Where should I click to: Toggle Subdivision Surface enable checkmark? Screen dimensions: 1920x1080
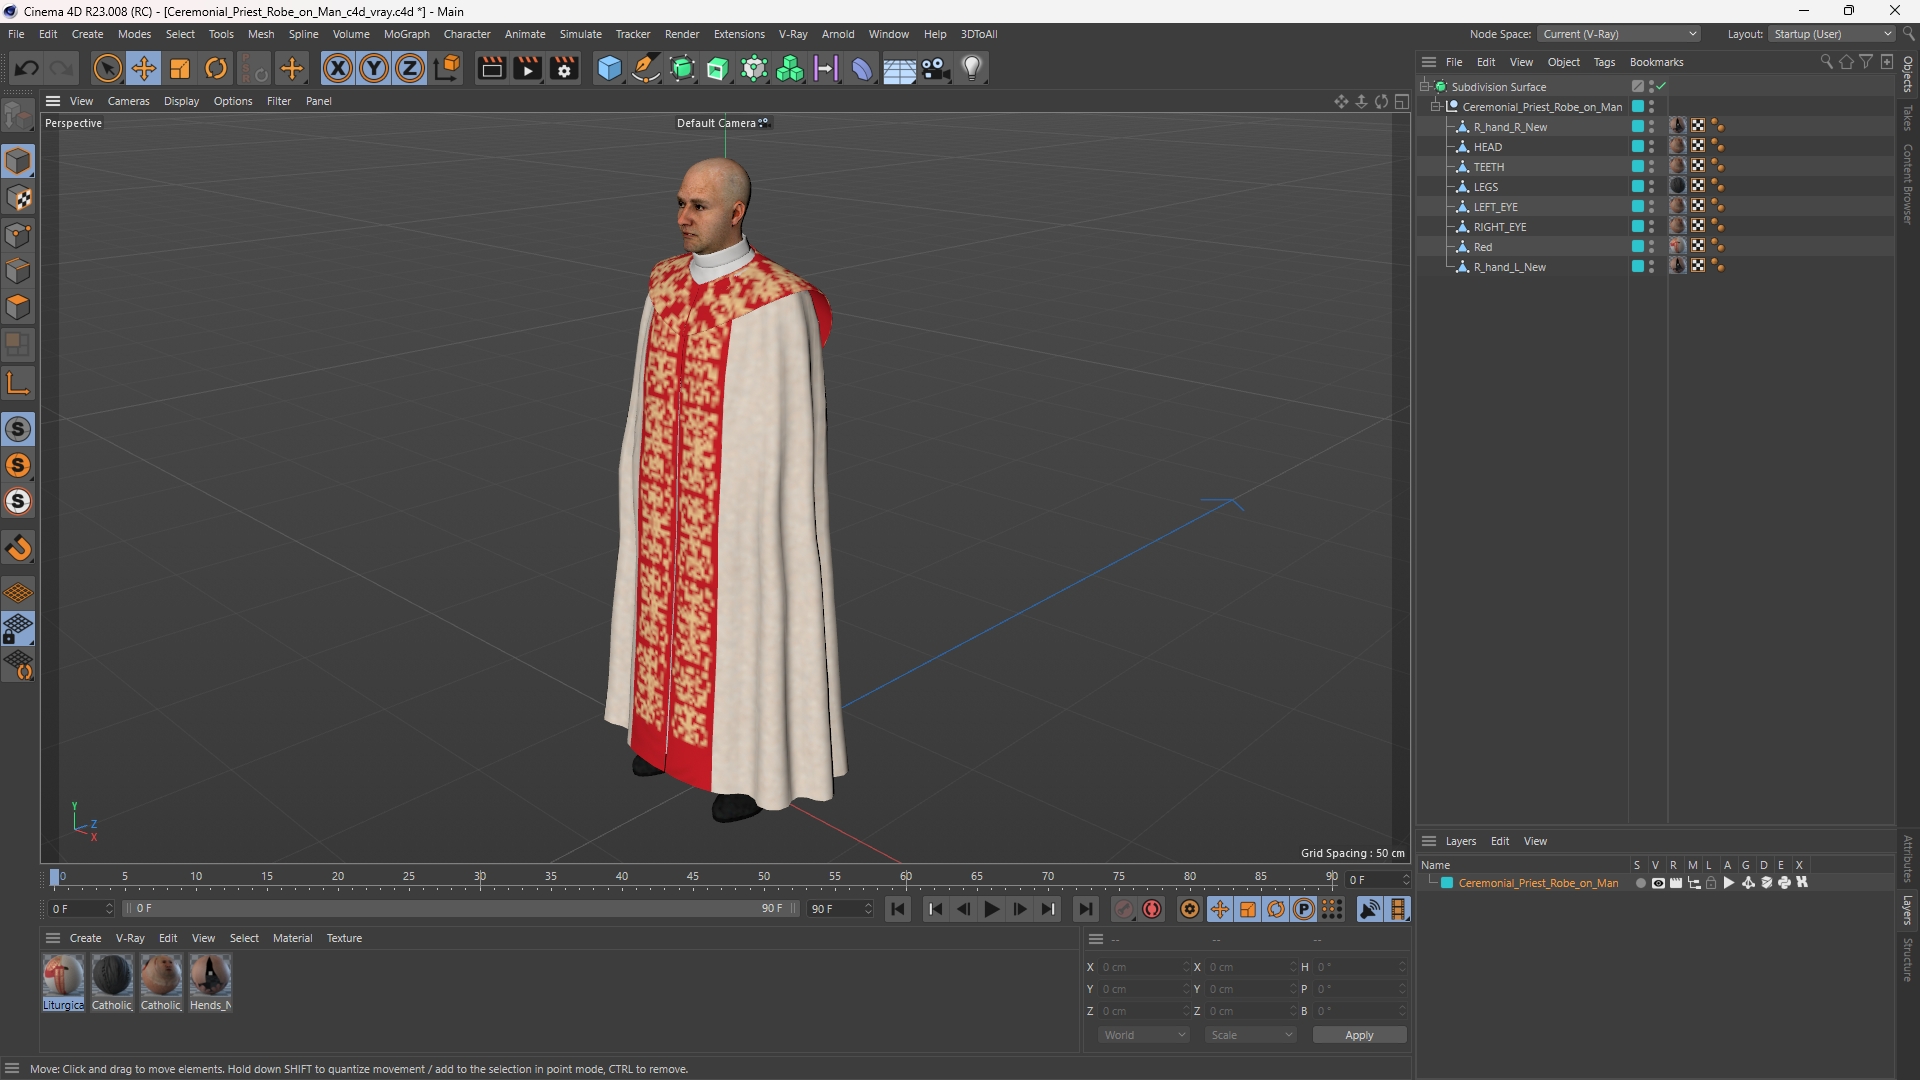(x=1661, y=87)
